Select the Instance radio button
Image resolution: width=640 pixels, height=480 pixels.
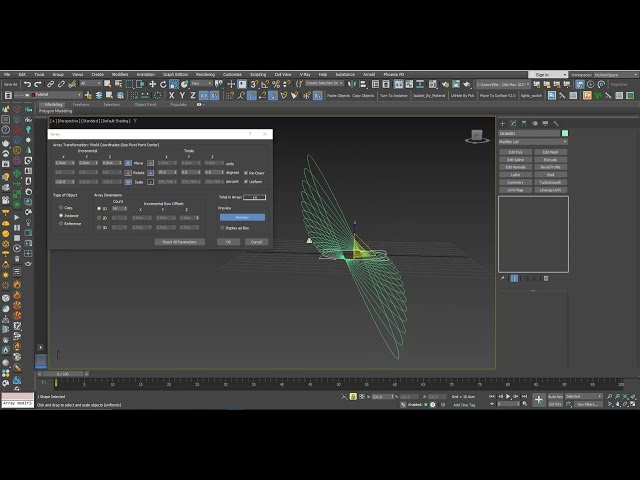[x=61, y=216]
